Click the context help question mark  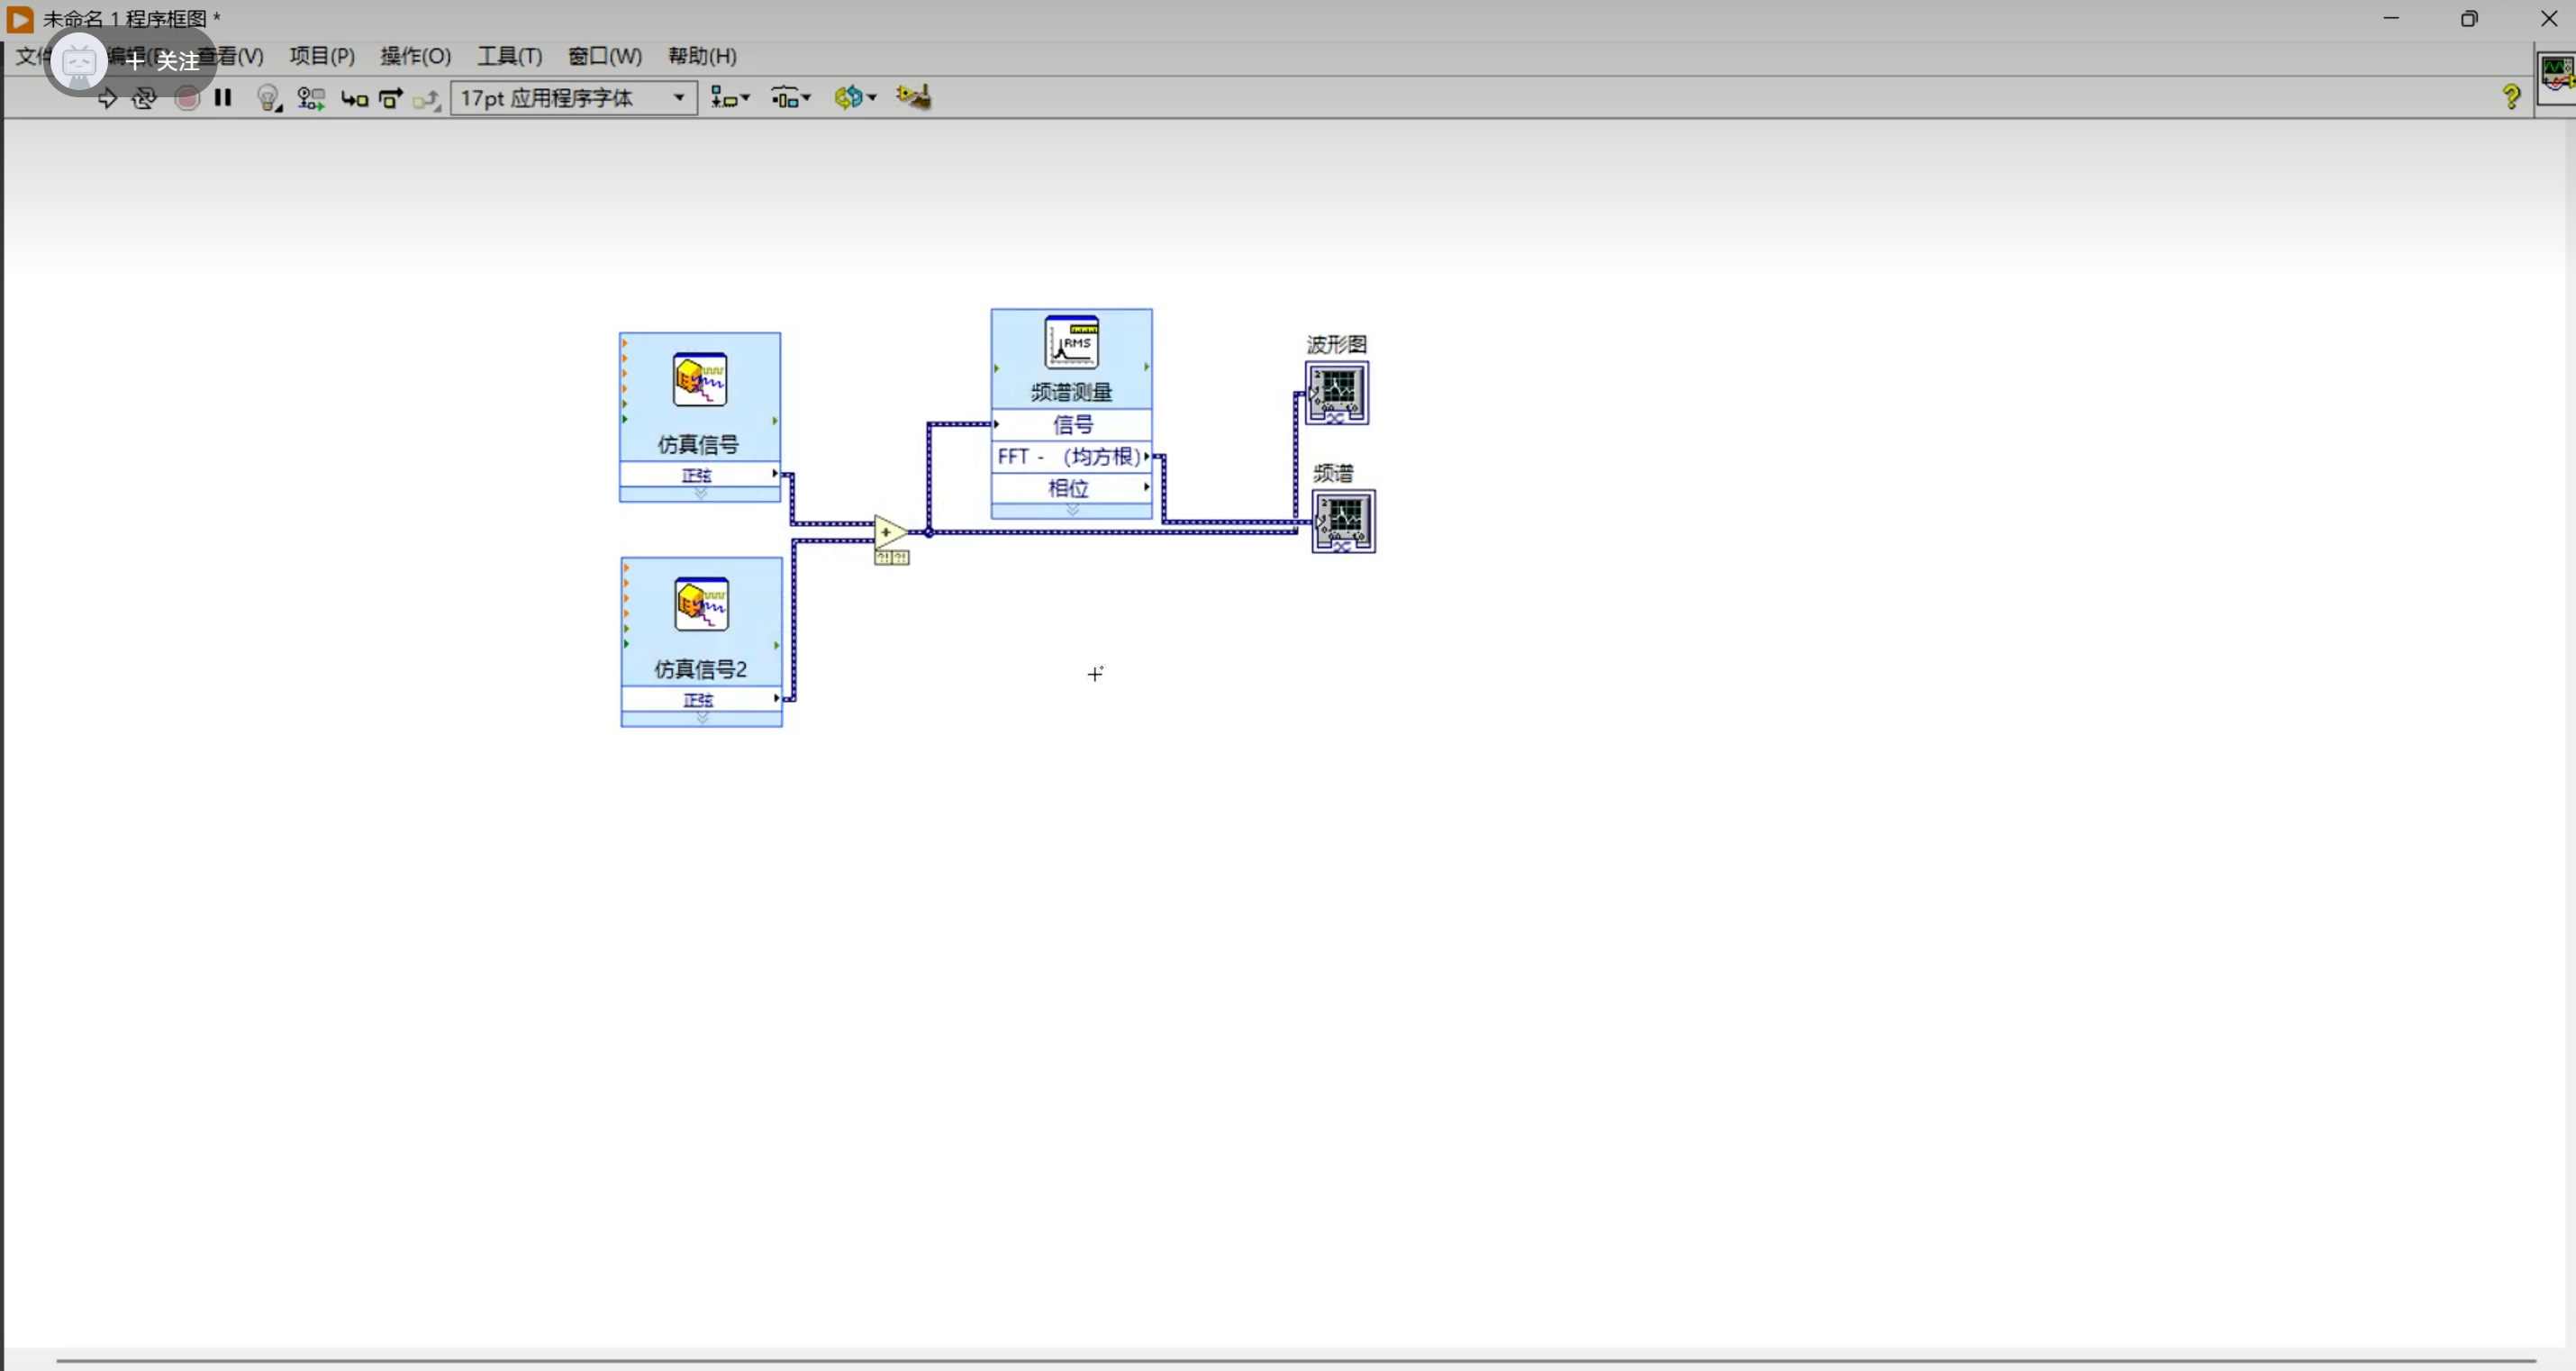tap(2511, 96)
